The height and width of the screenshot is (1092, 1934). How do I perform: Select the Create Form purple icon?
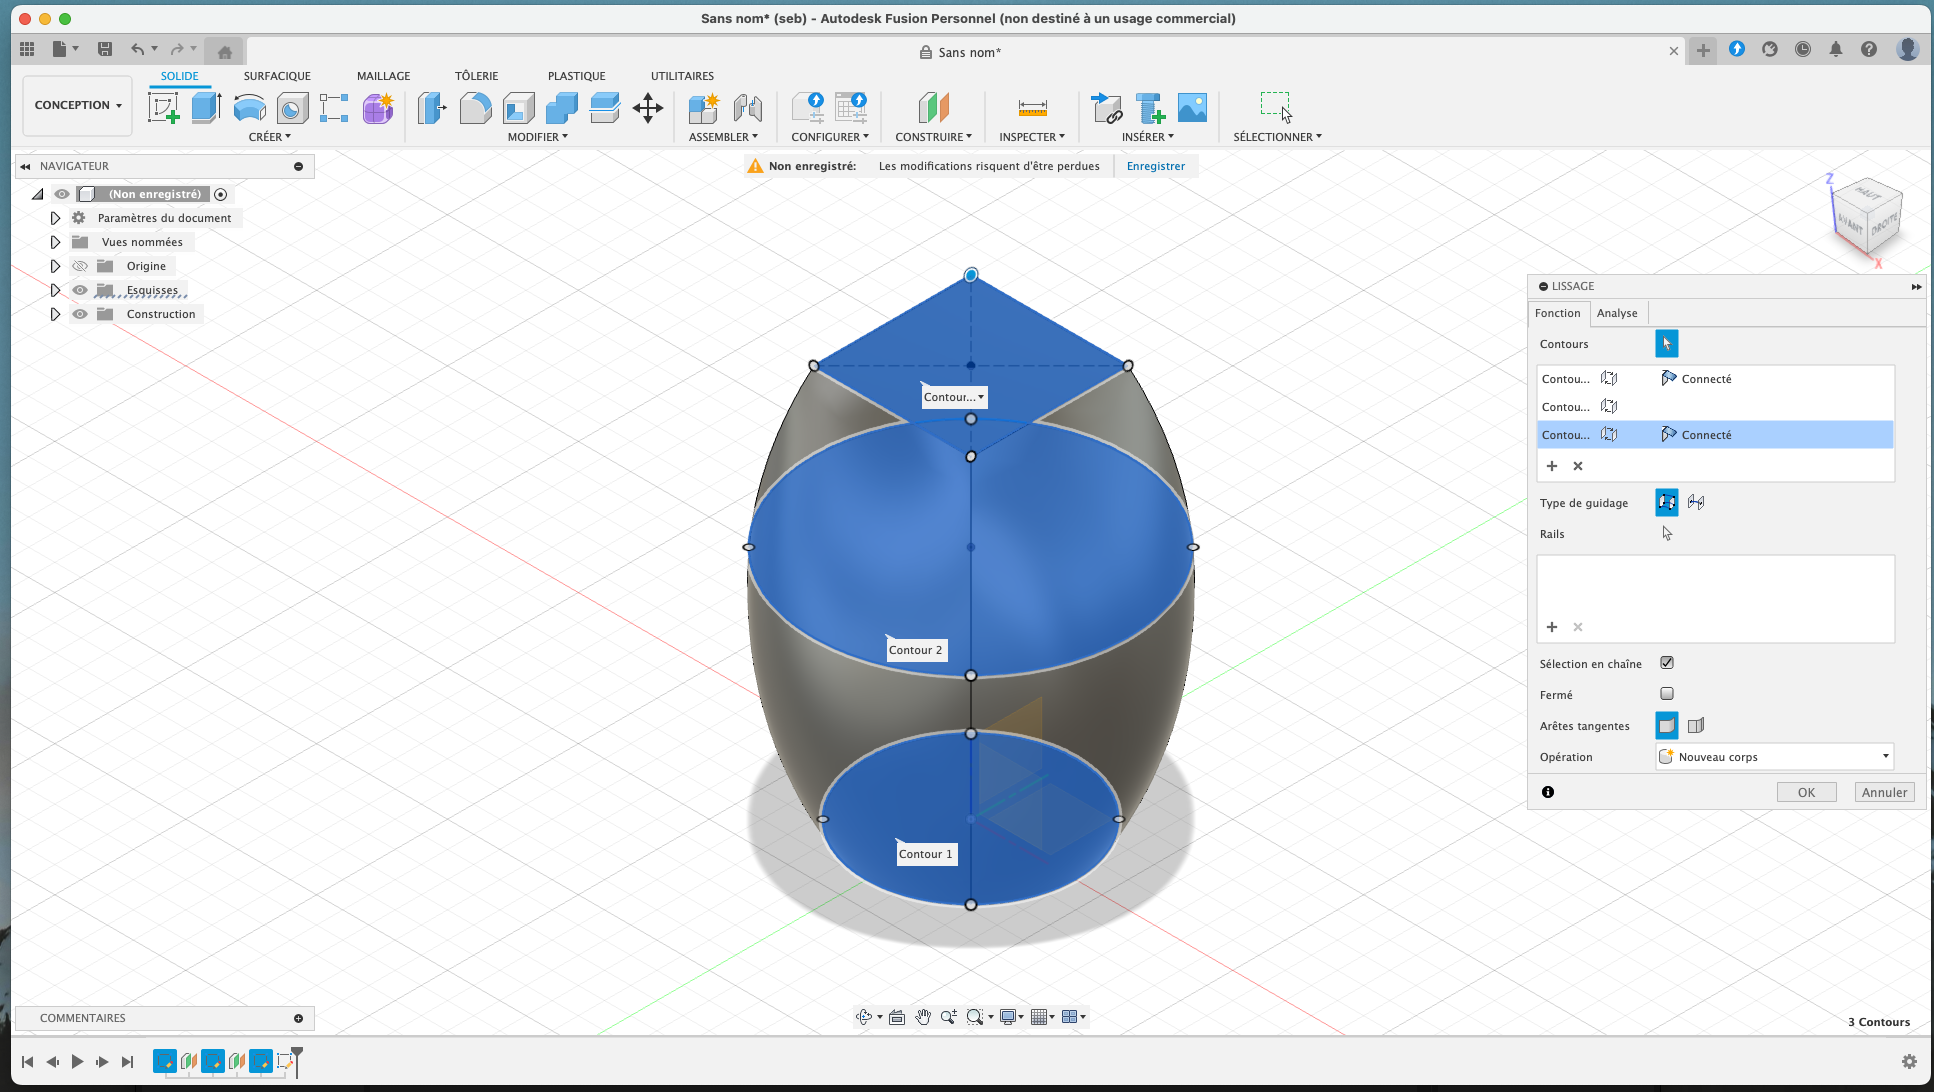(378, 107)
